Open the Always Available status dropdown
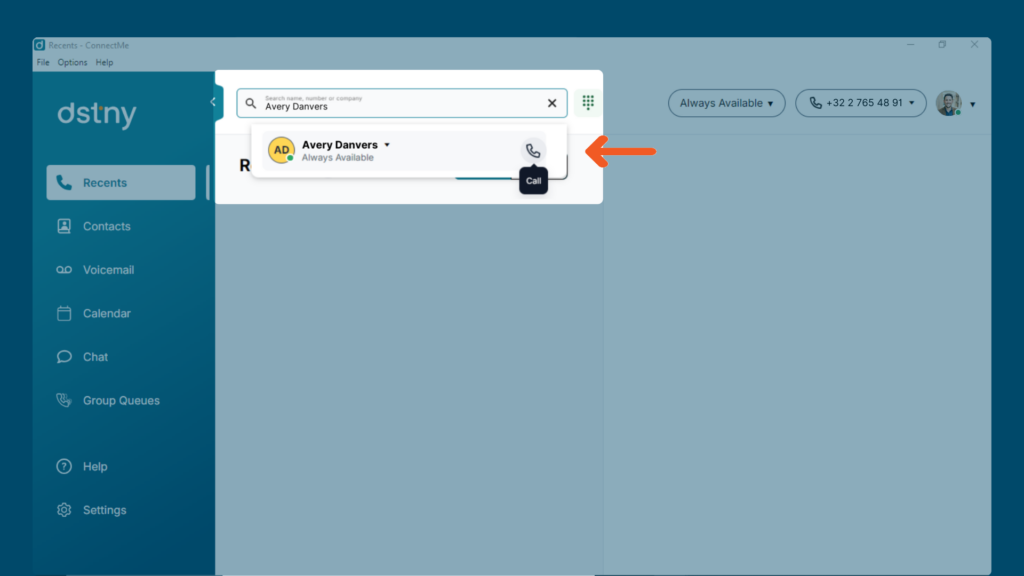Screen dimensions: 1024x576 [726, 103]
